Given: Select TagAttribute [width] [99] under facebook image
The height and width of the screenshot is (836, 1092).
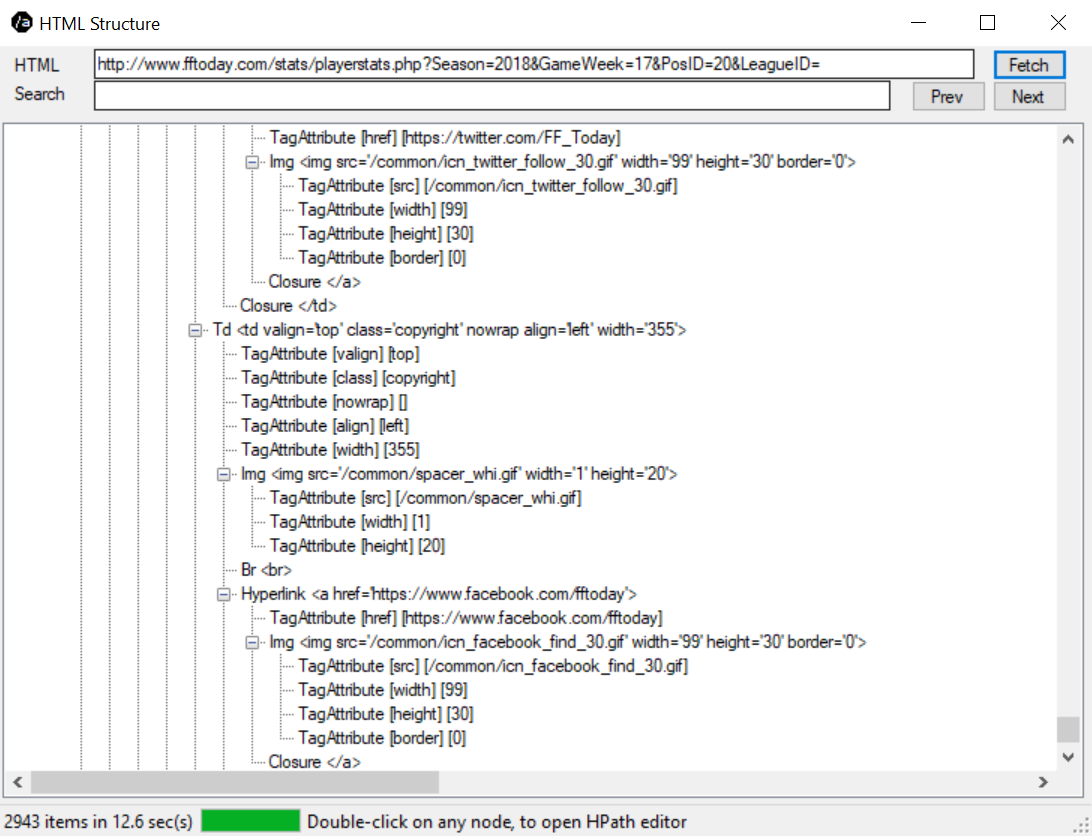Looking at the screenshot, I should [382, 690].
